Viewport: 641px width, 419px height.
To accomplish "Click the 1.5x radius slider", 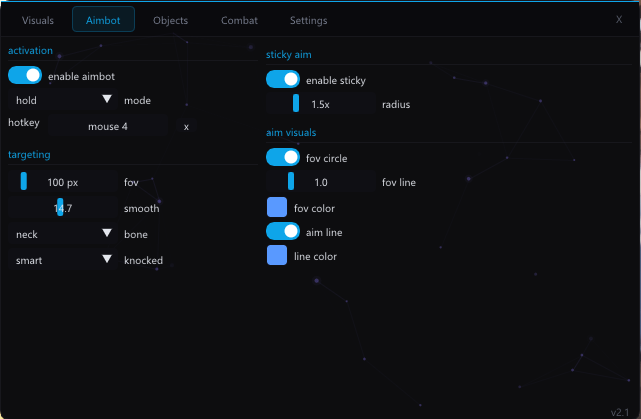I will [320, 104].
